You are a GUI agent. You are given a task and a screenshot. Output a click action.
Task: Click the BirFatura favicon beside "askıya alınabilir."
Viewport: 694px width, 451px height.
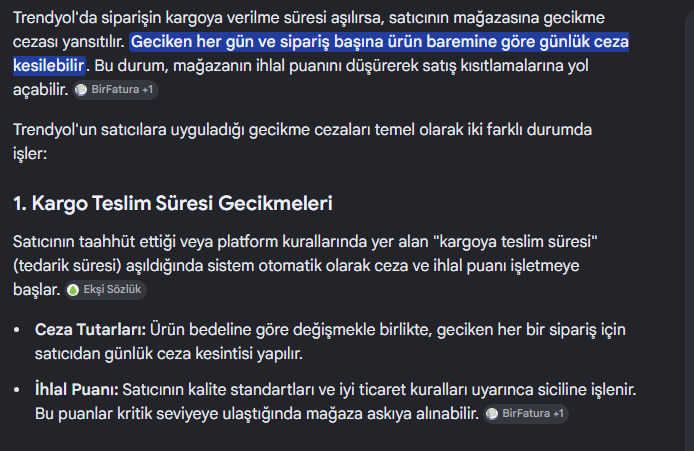(492, 414)
